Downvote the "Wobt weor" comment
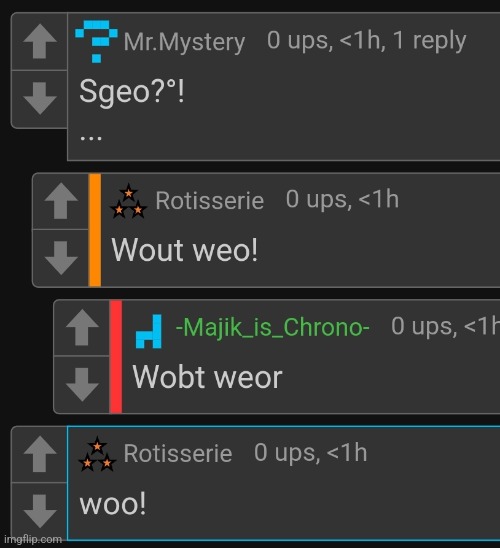Viewport: 500px width, 548px height. (82, 384)
